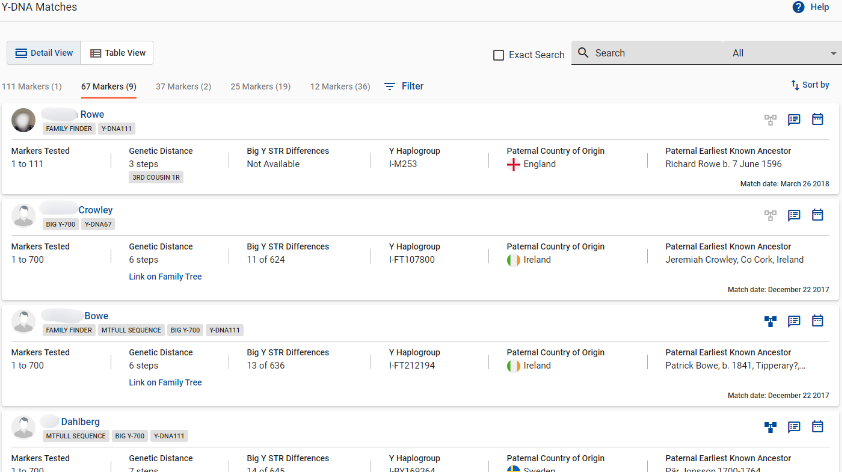Click the Detail View icon
This screenshot has width=842, height=472.
21,53
